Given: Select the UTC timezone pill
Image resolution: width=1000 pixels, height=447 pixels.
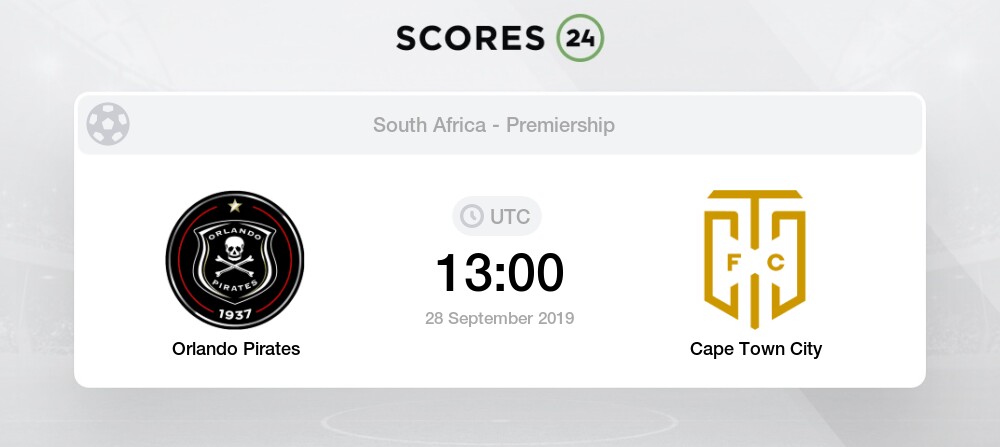Looking at the screenshot, I should 497,216.
